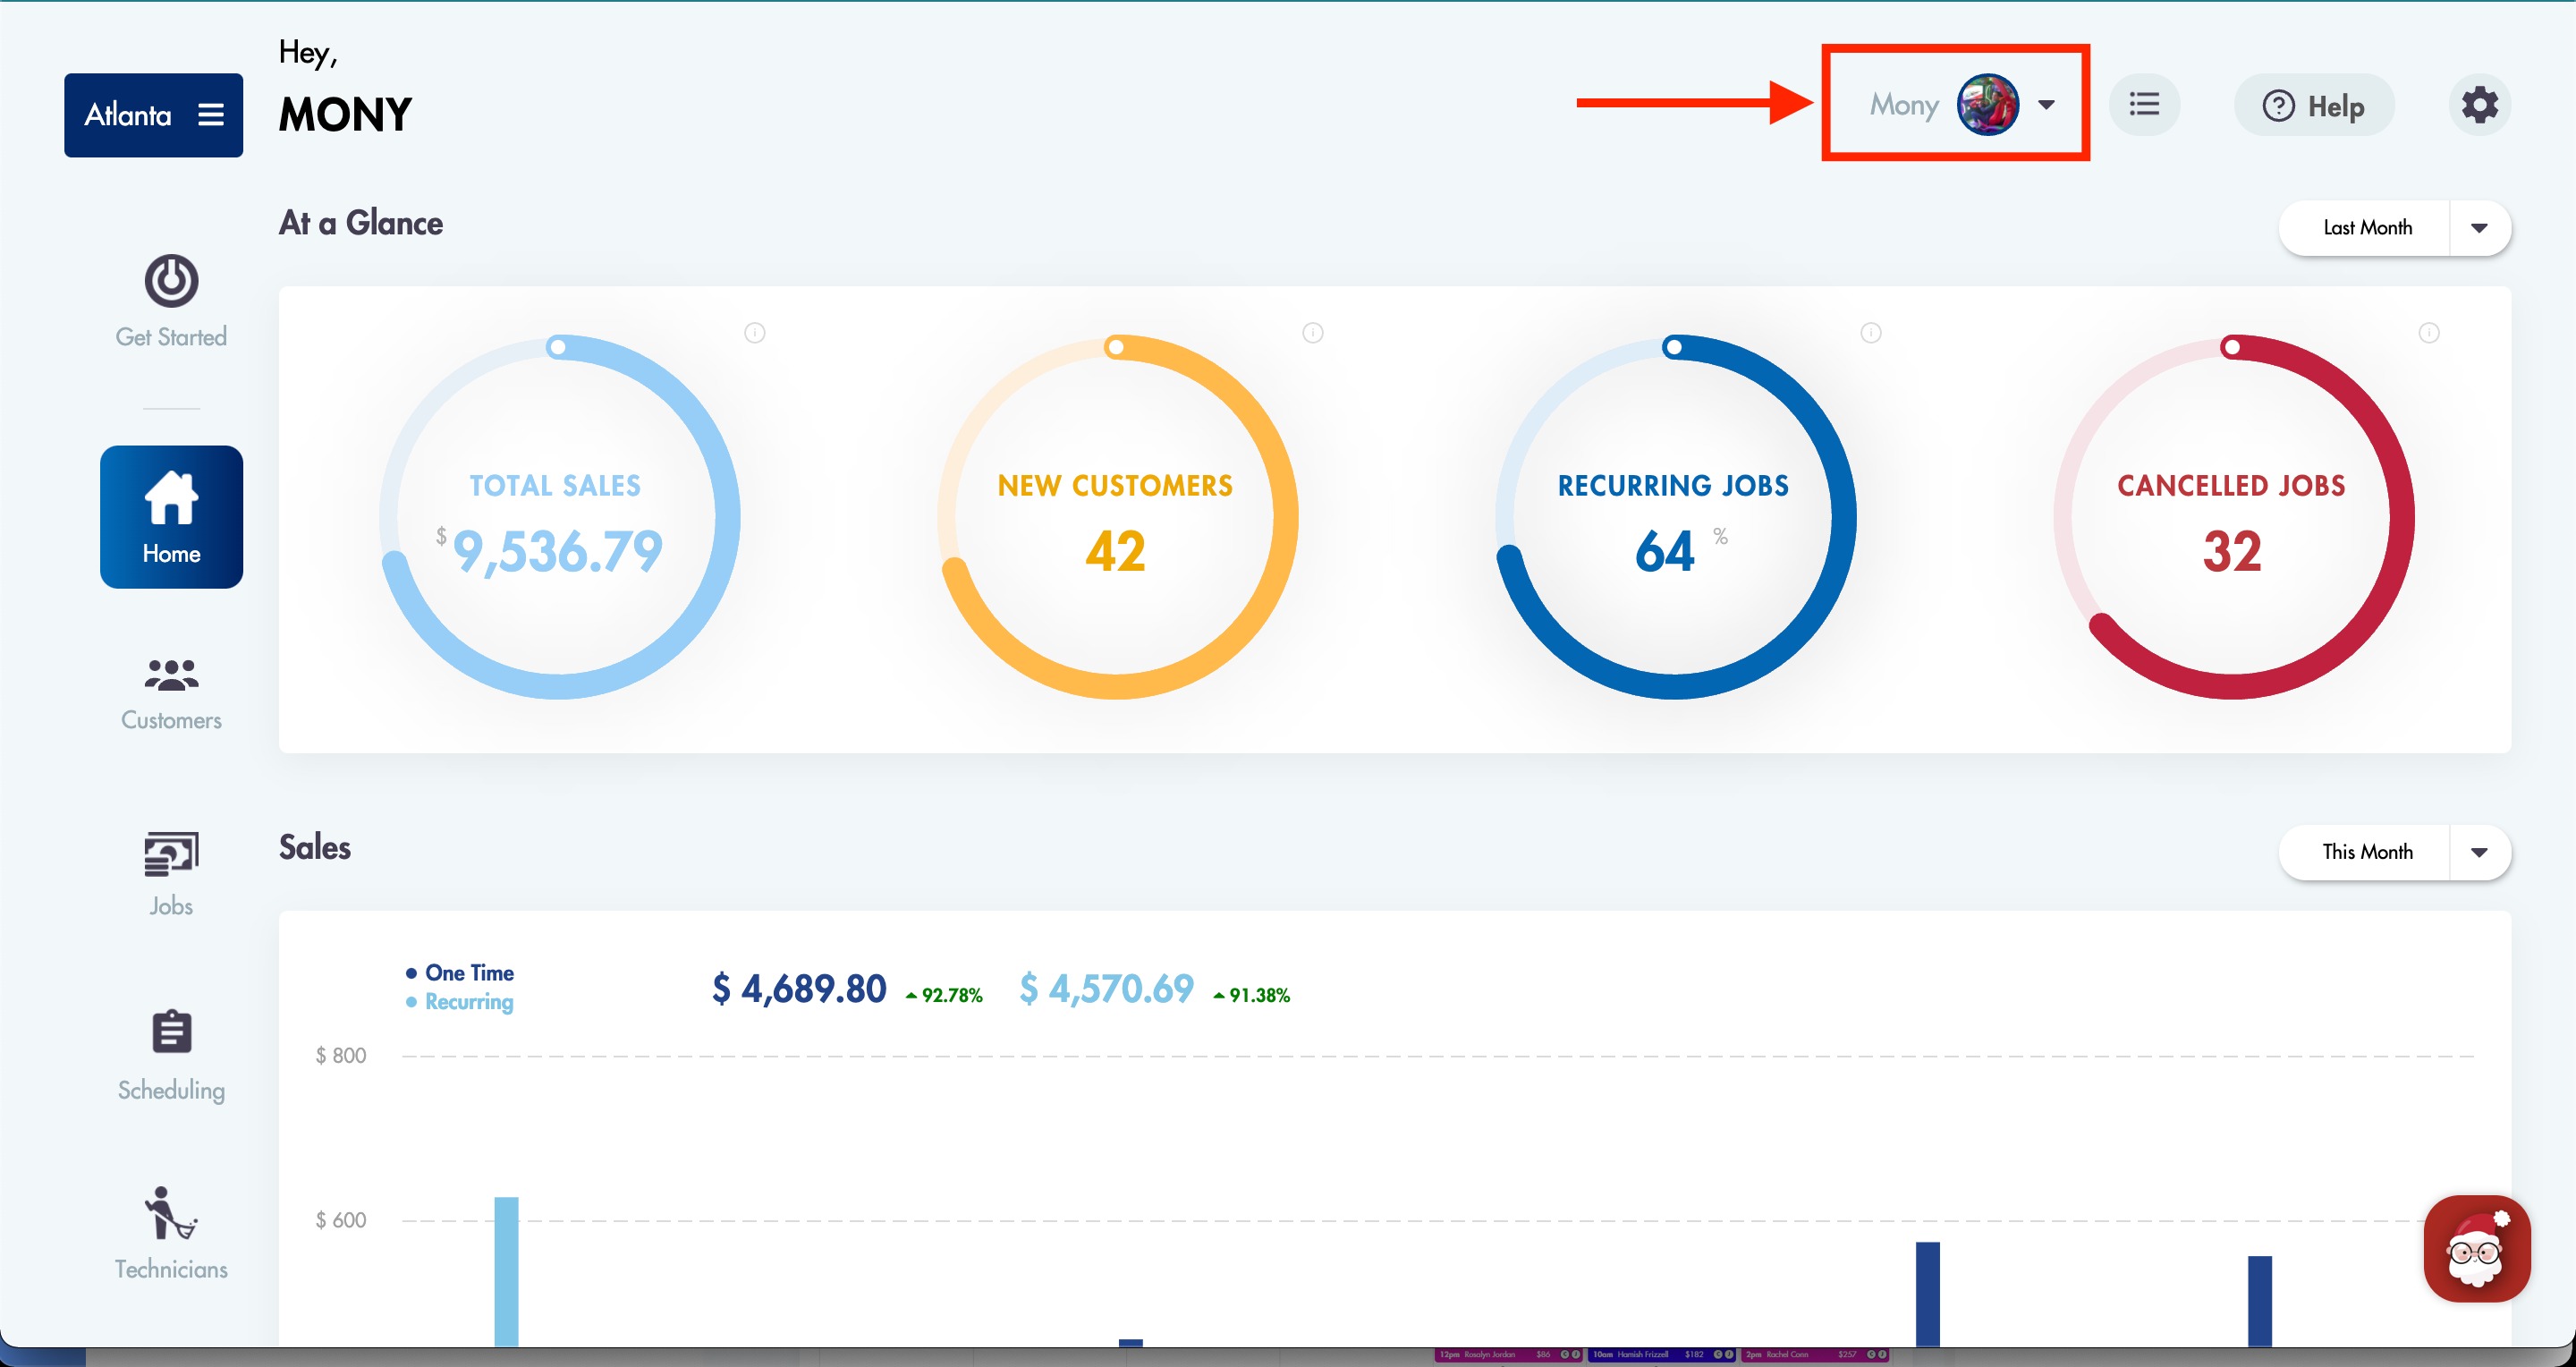Image resolution: width=2576 pixels, height=1367 pixels.
Task: Click the Jobs cash icon
Action: tap(171, 855)
